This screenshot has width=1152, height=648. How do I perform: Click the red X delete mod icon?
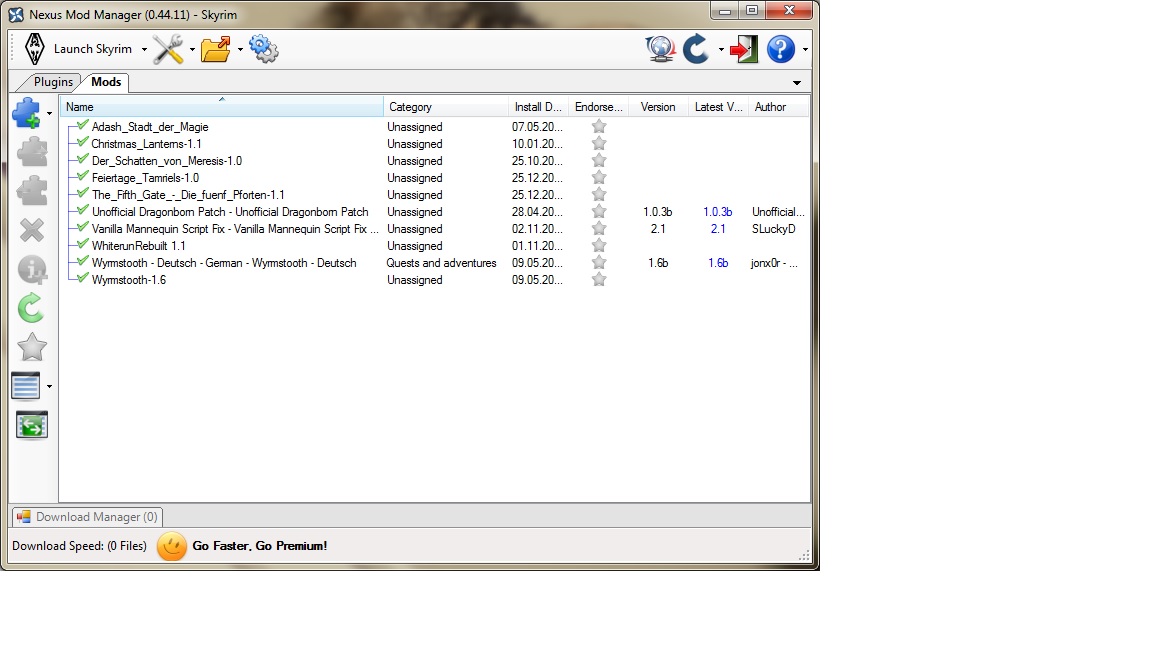(31, 230)
